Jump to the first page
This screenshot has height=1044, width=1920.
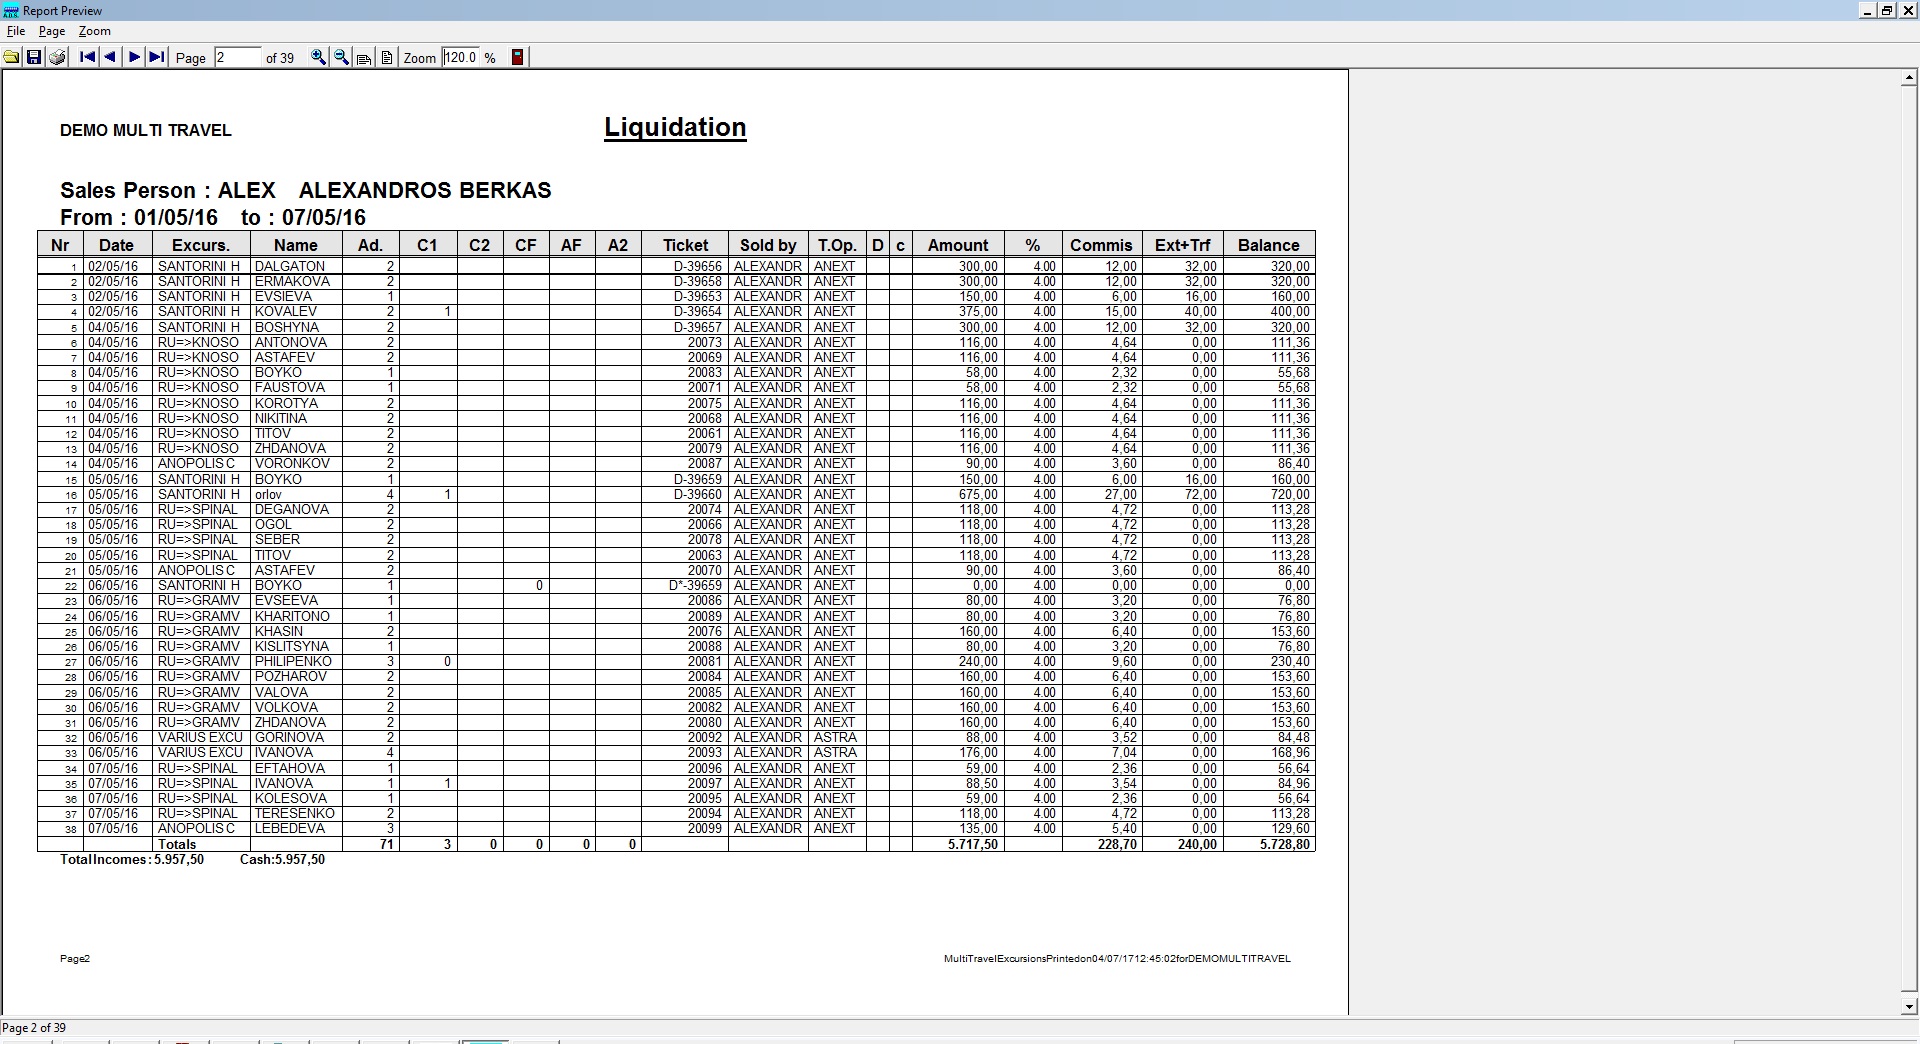(x=86, y=57)
